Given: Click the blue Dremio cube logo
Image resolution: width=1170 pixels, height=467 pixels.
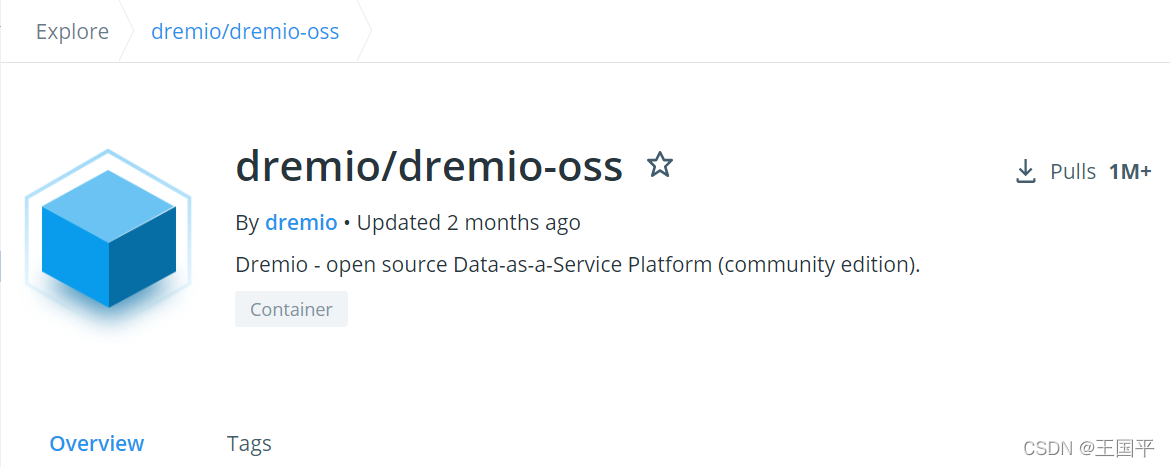Looking at the screenshot, I should (108, 238).
